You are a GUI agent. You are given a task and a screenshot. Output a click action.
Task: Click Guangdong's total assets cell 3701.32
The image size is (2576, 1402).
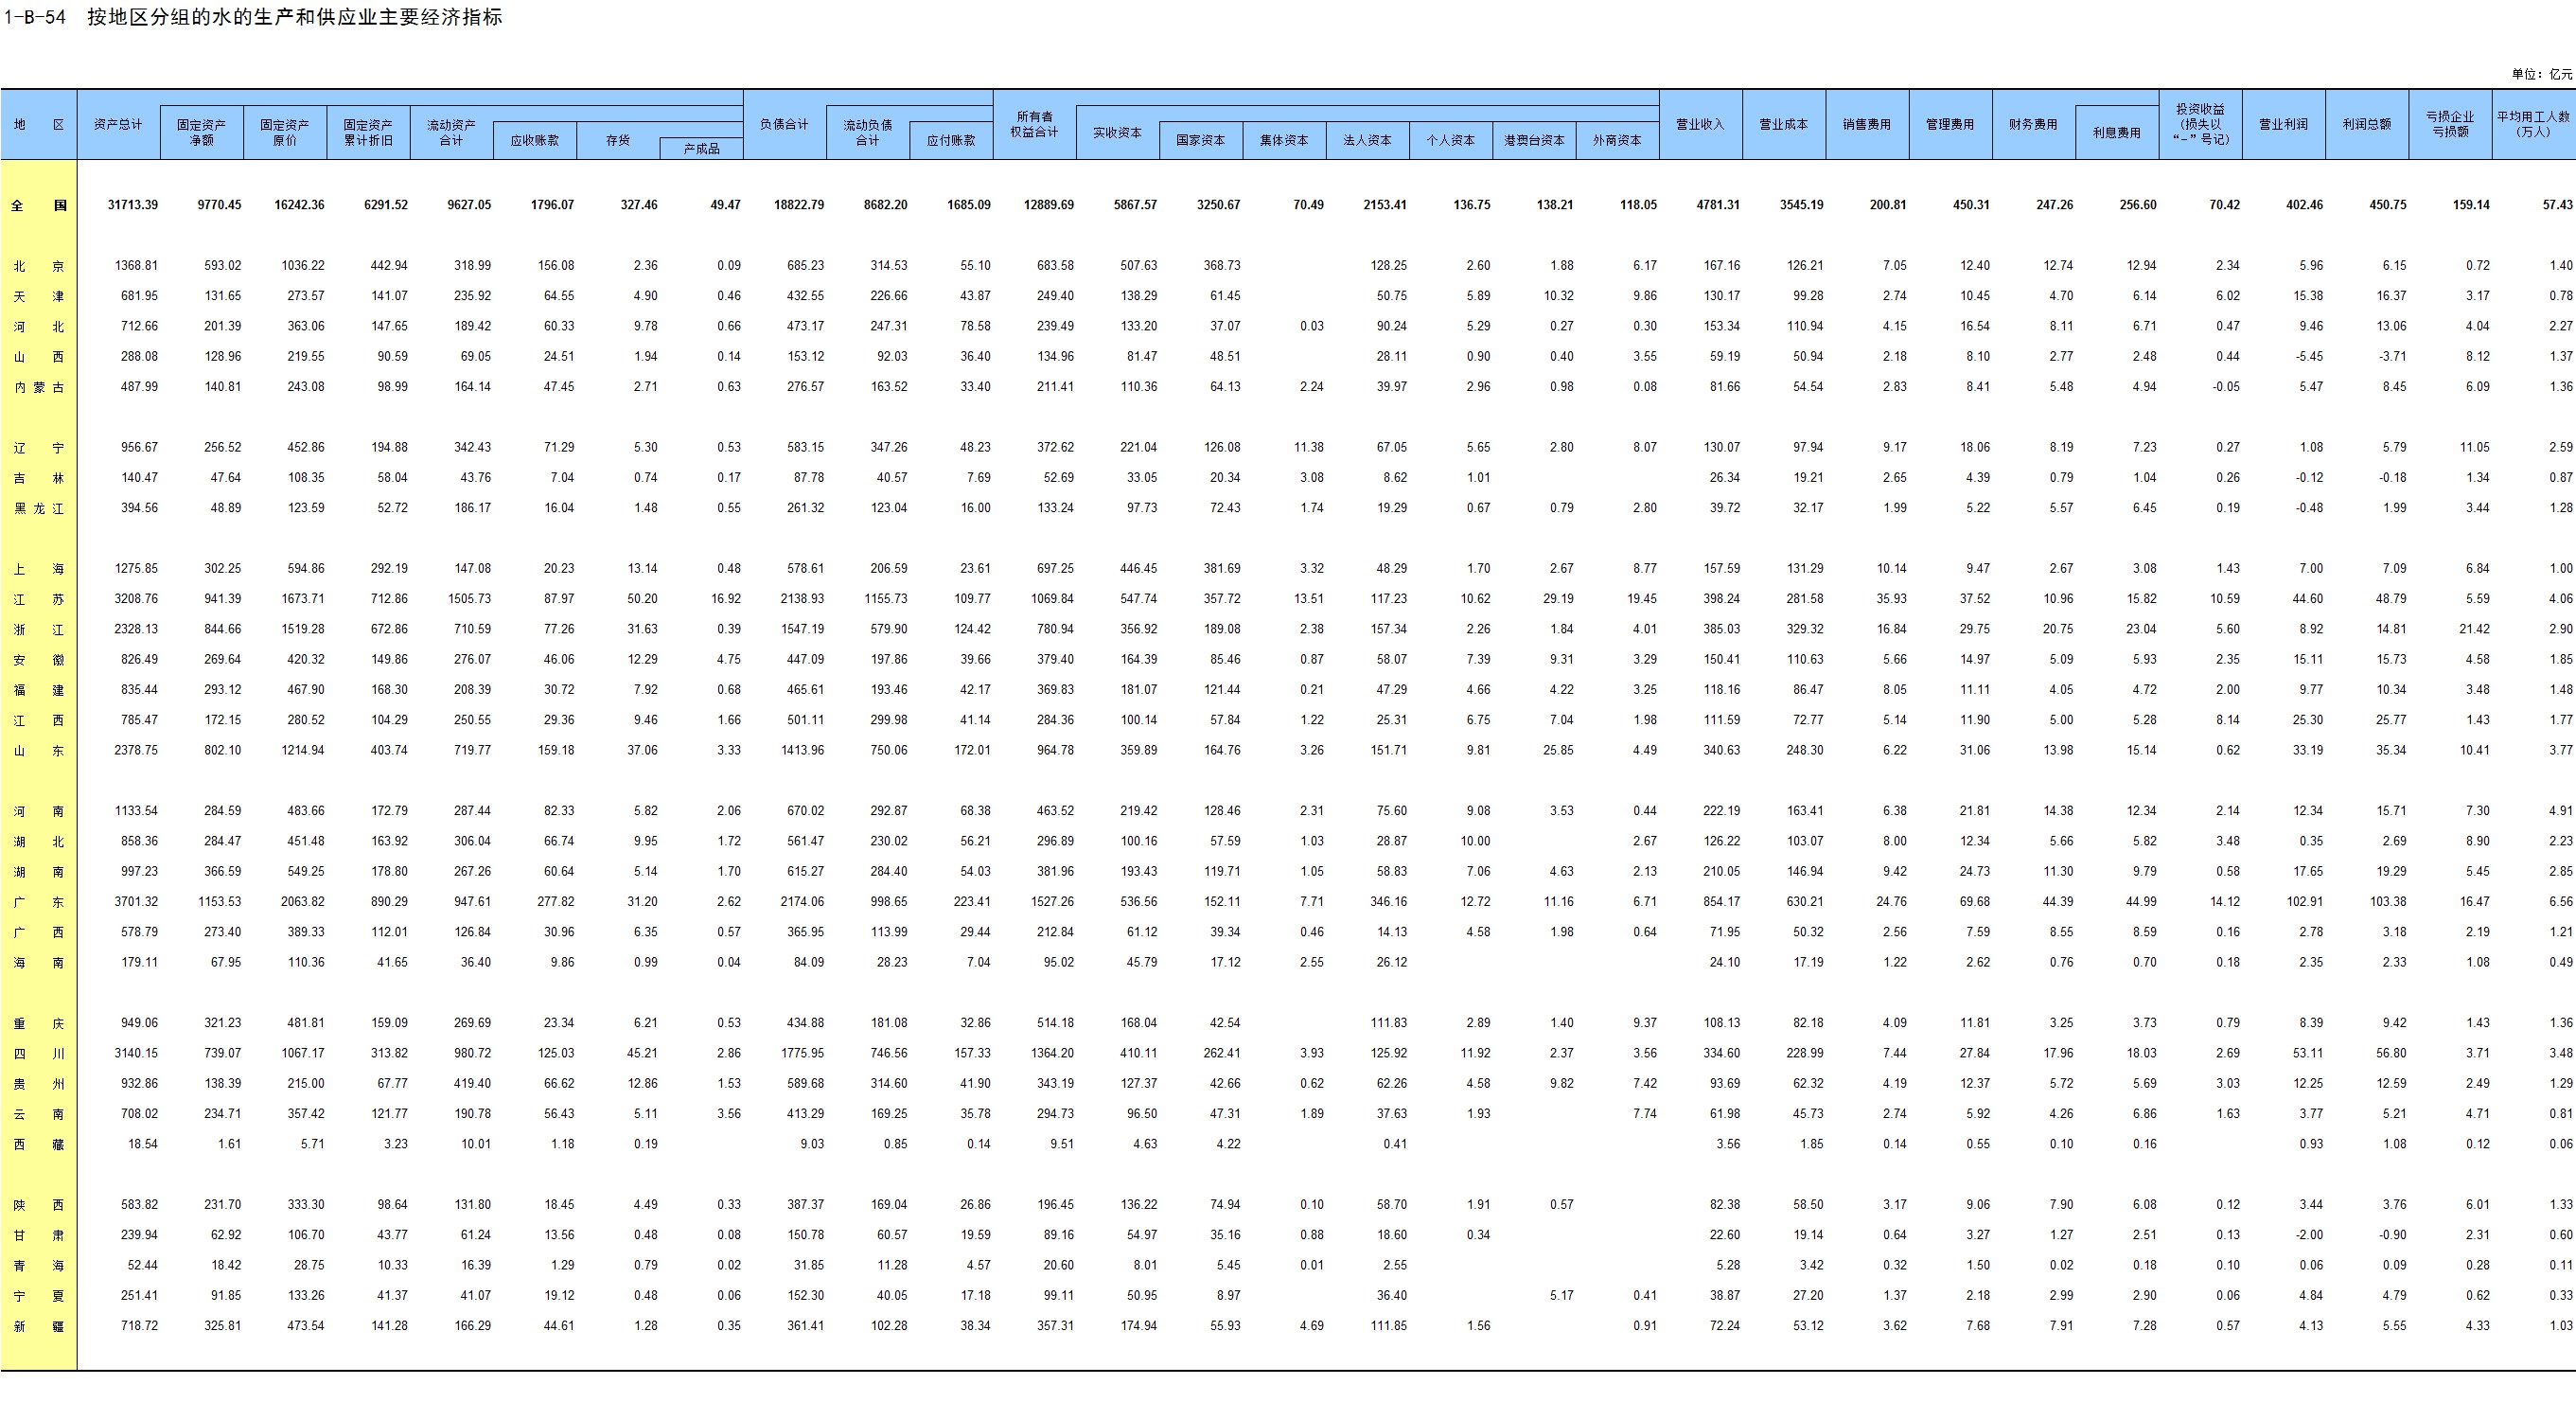click(136, 902)
